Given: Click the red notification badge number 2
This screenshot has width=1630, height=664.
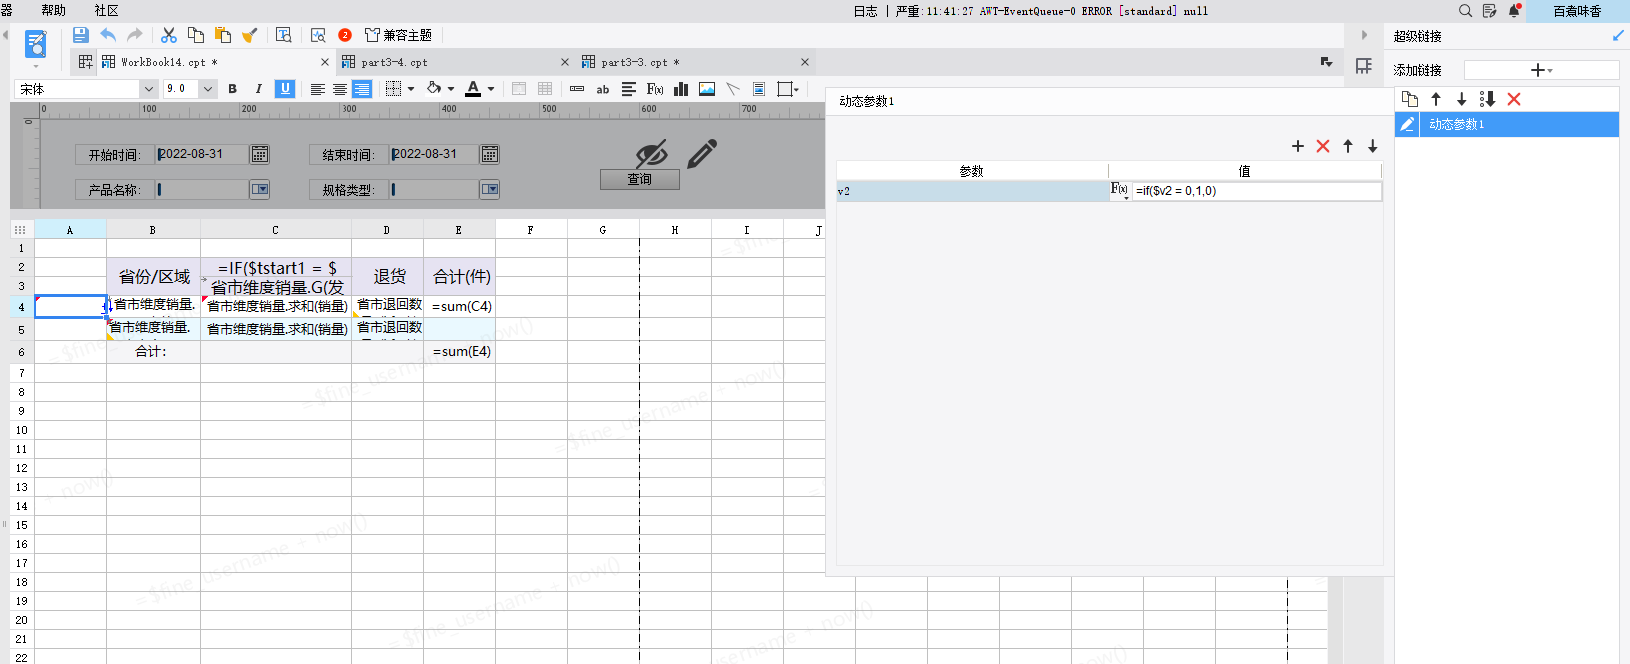Looking at the screenshot, I should [x=345, y=35].
